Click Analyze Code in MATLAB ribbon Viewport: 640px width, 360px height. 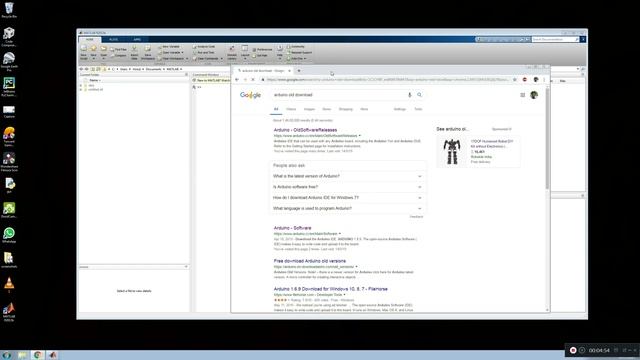pyautogui.click(x=204, y=47)
